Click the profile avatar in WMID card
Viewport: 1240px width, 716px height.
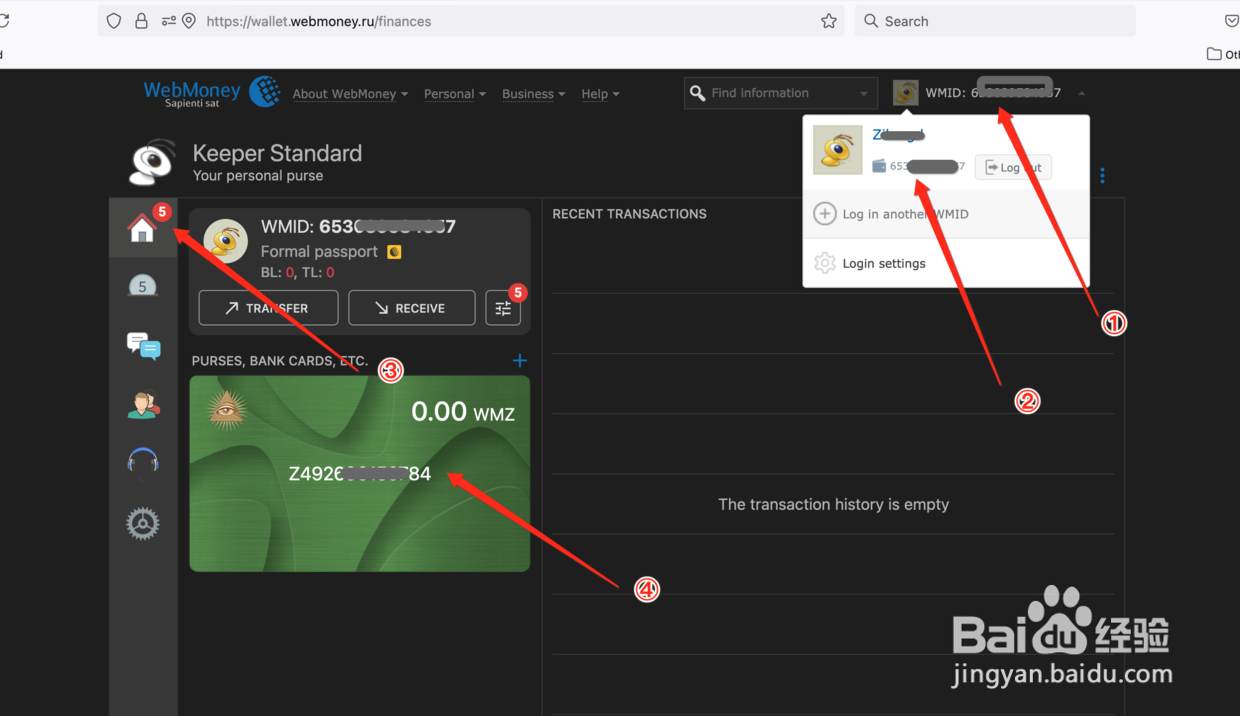pos(226,241)
